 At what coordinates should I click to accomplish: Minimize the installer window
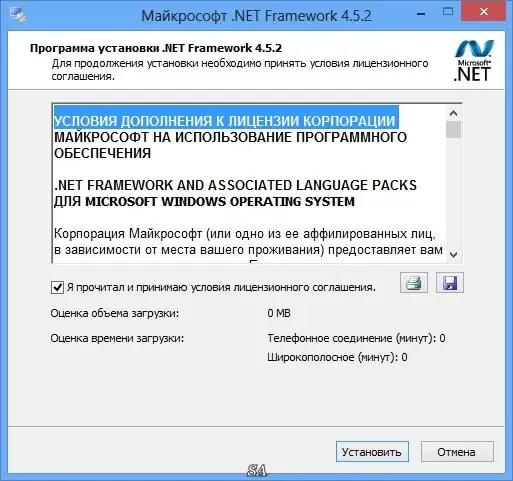click(421, 14)
